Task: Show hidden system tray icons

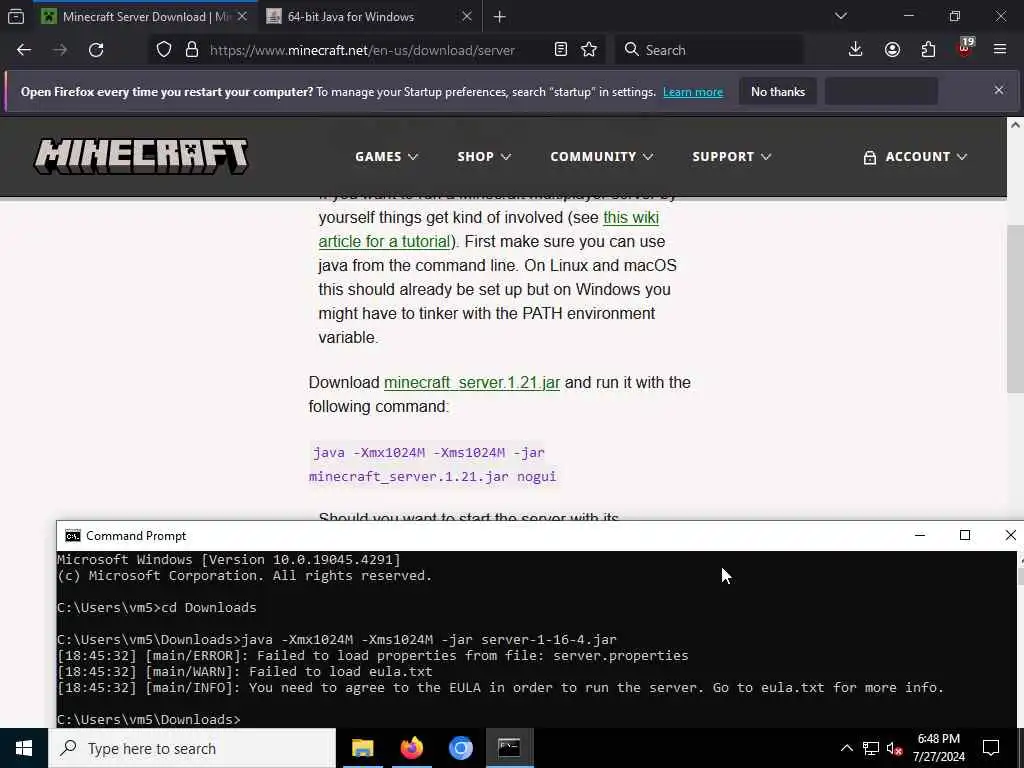Action: tap(846, 748)
